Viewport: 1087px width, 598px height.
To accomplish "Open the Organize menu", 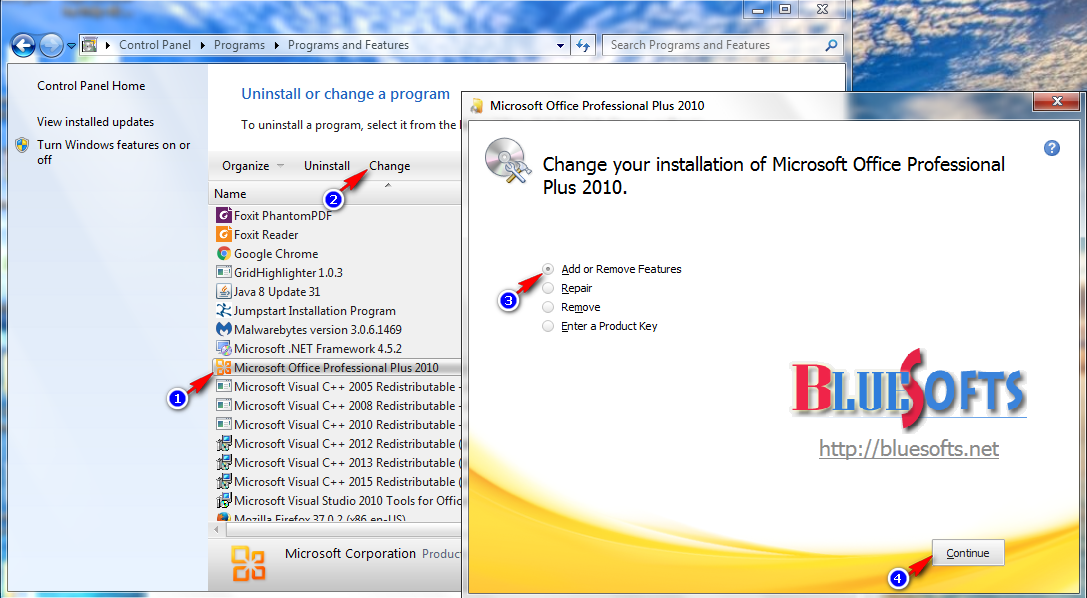I will click(252, 166).
